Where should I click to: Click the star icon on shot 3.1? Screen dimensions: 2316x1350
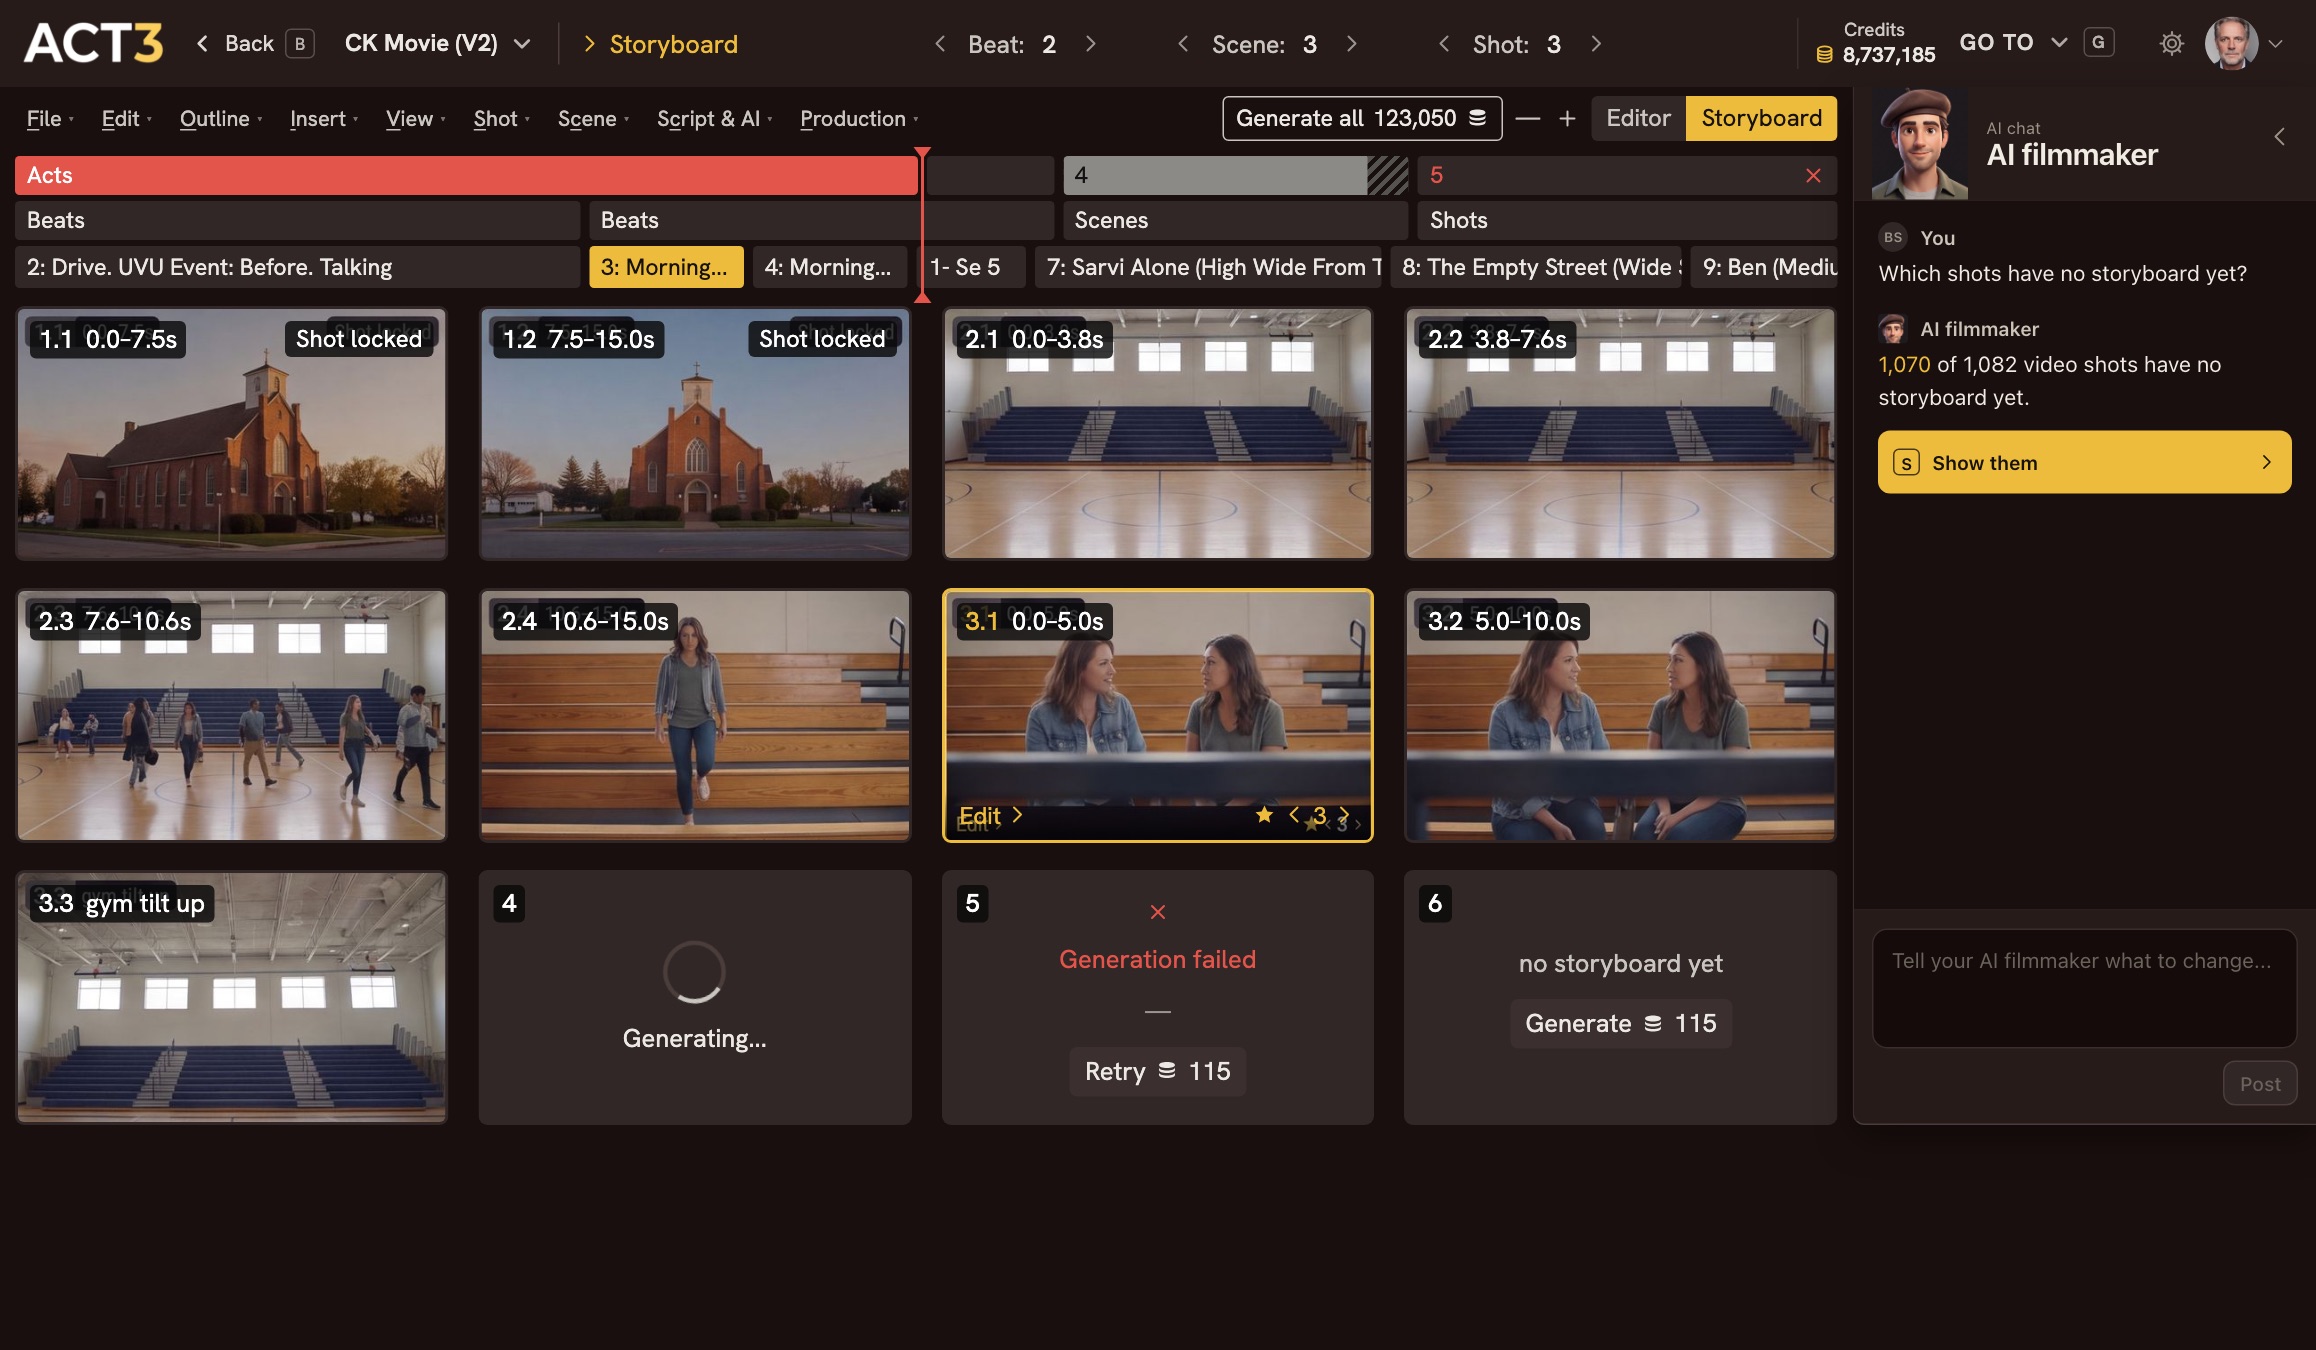(1264, 815)
